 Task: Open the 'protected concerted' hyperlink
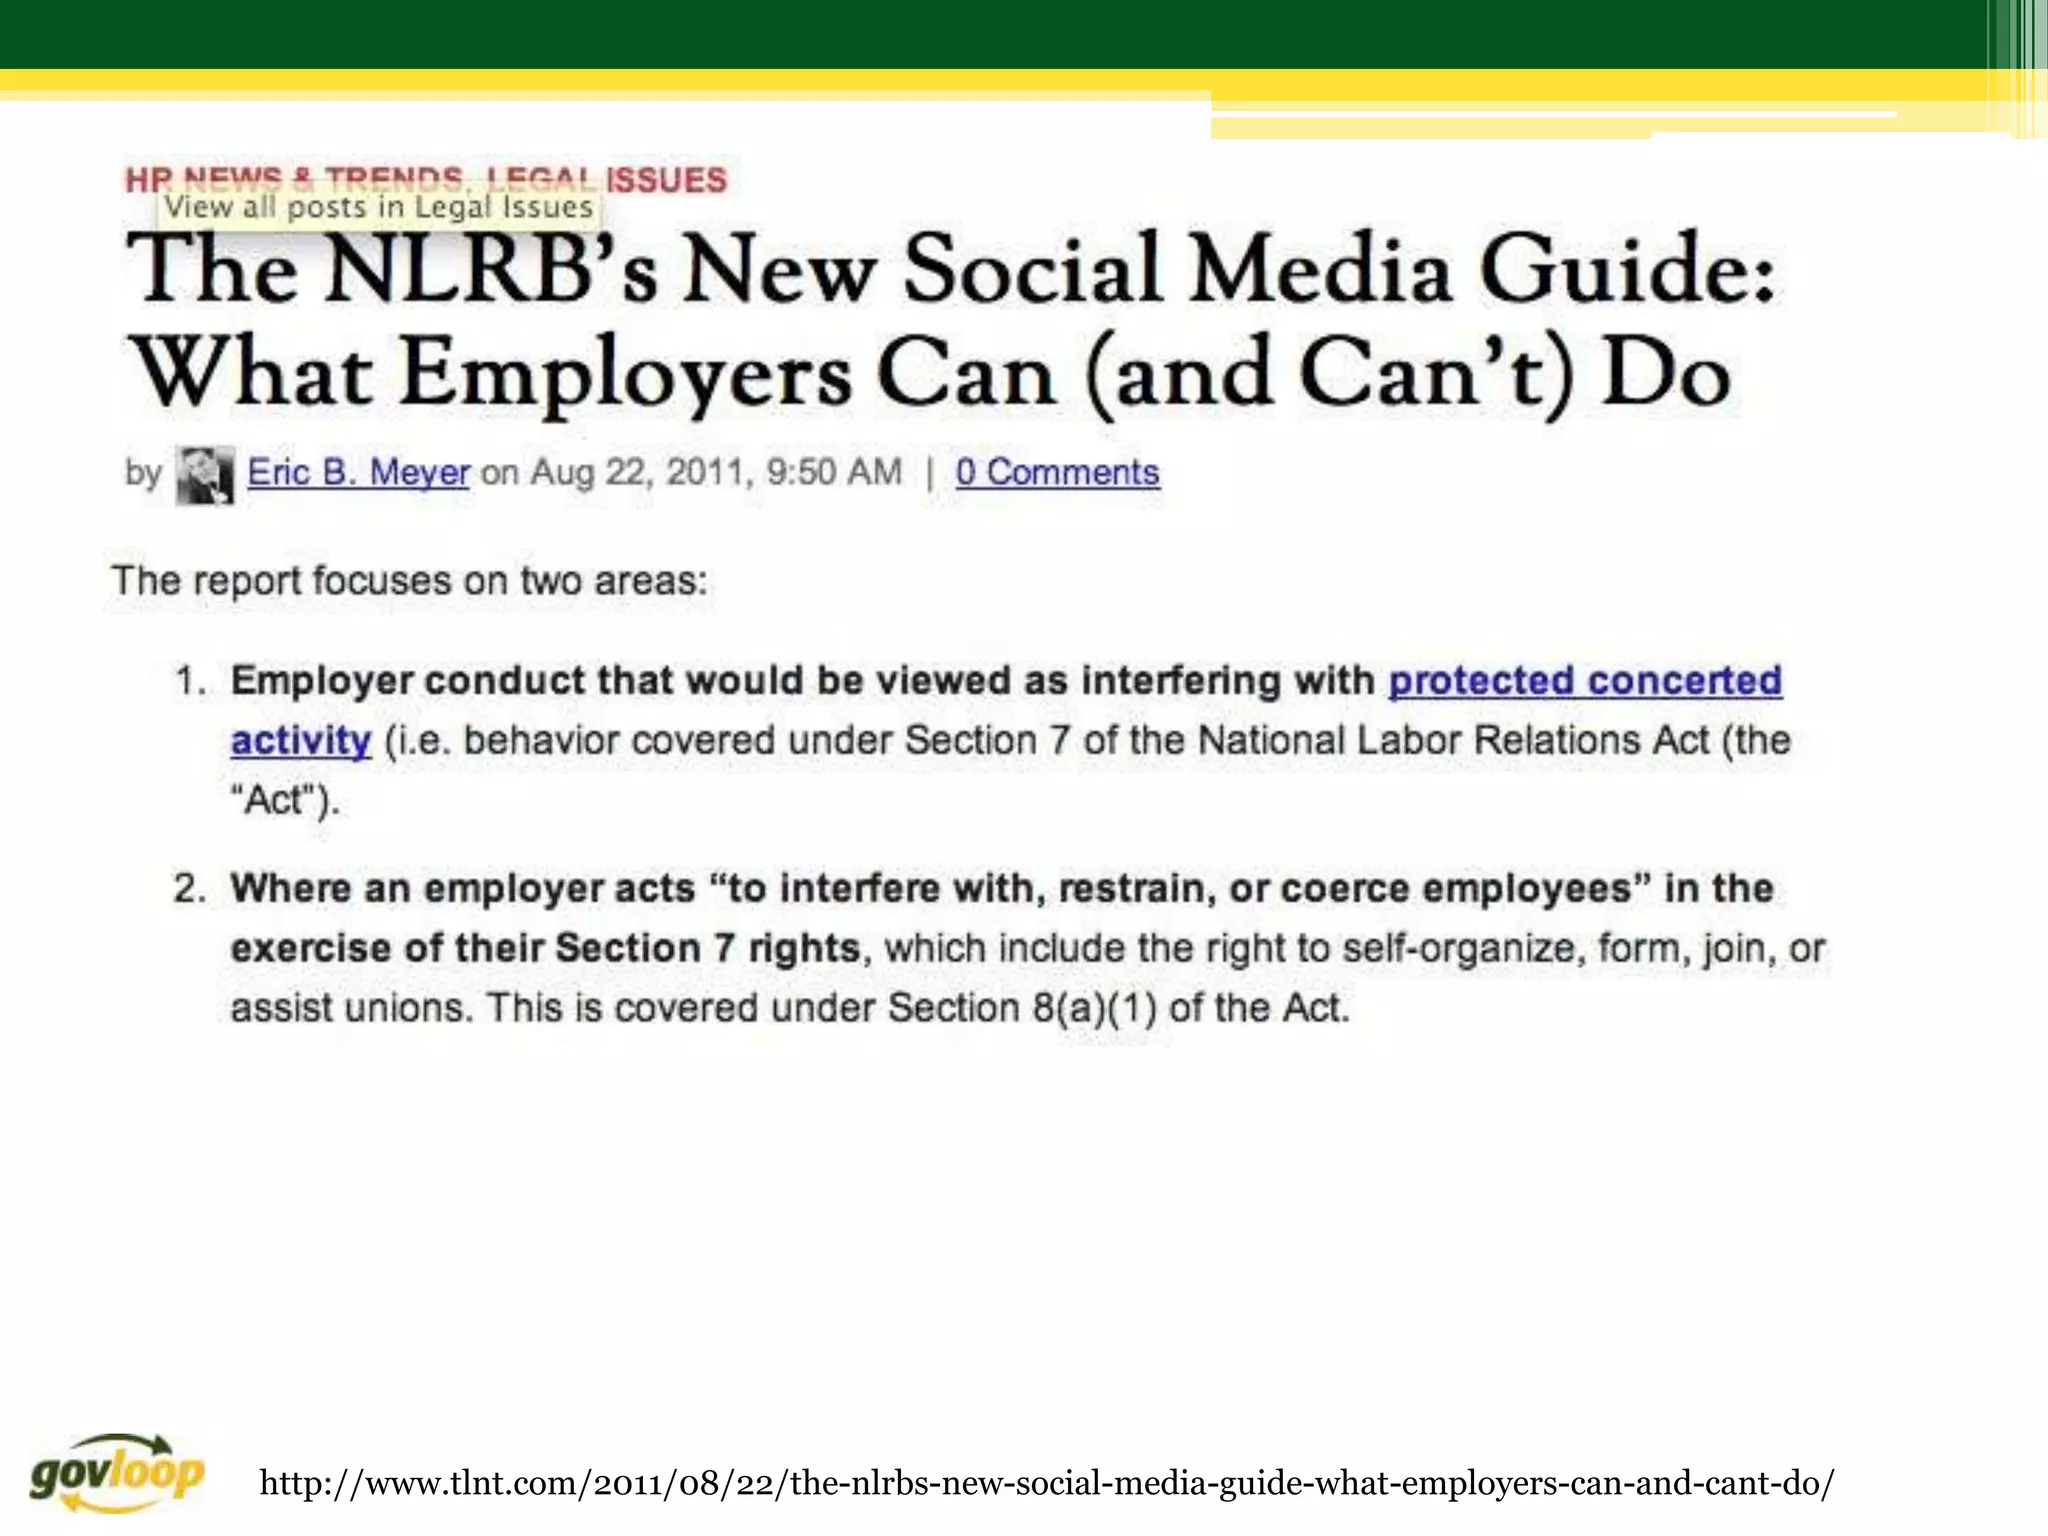click(1585, 680)
